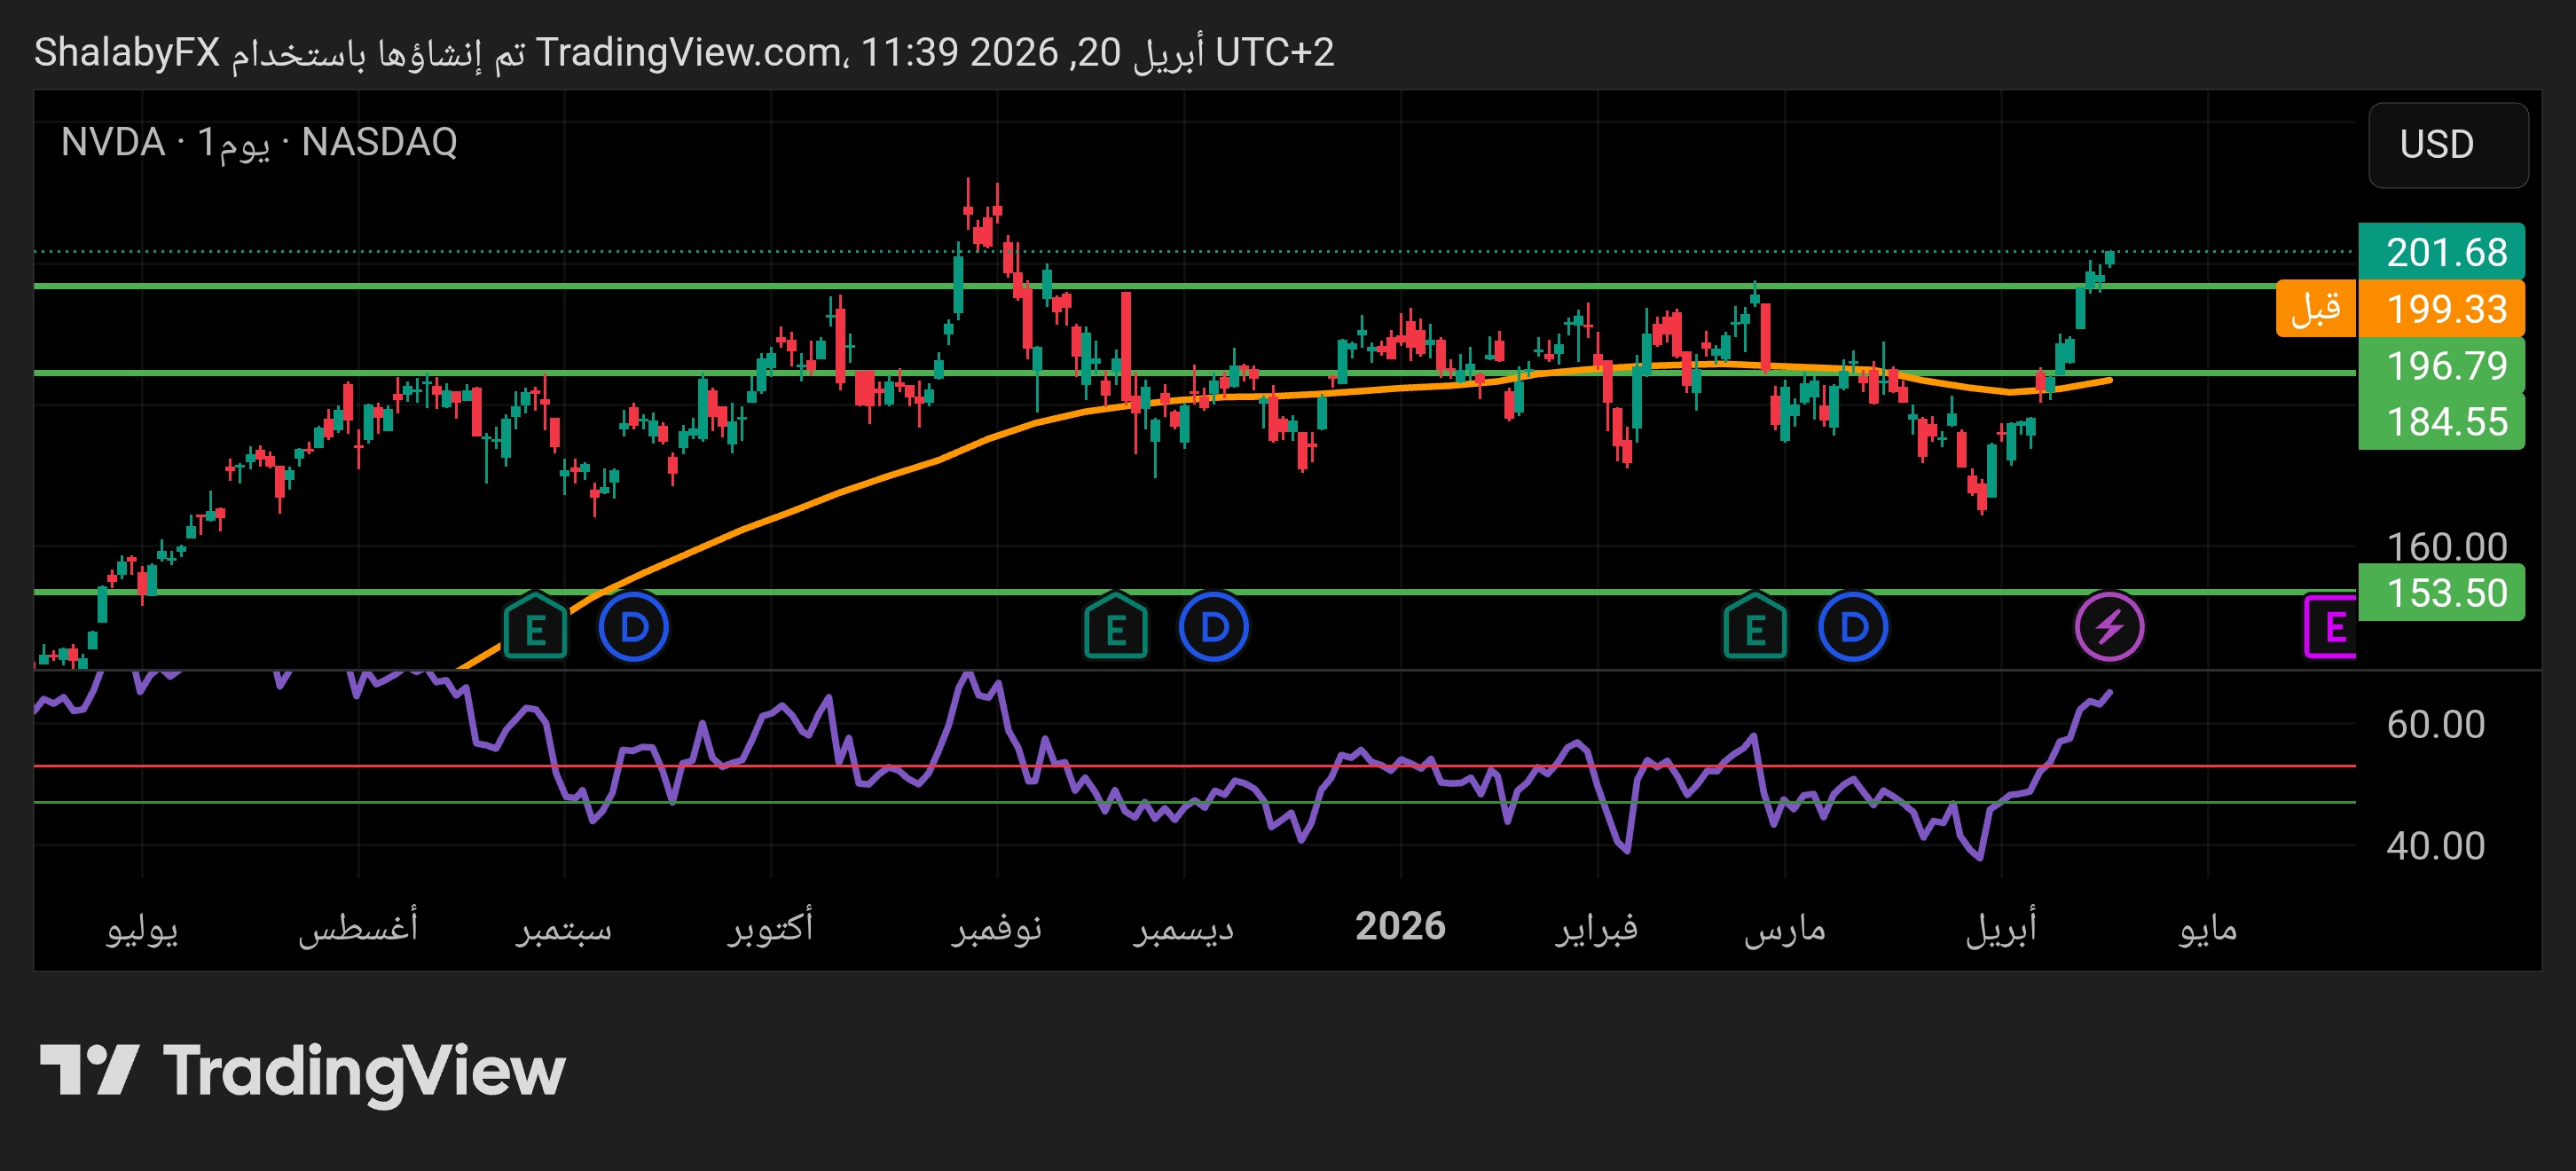Image resolution: width=2576 pixels, height=1171 pixels.
Task: Click the 153.50 support level label
Action: (2441, 593)
